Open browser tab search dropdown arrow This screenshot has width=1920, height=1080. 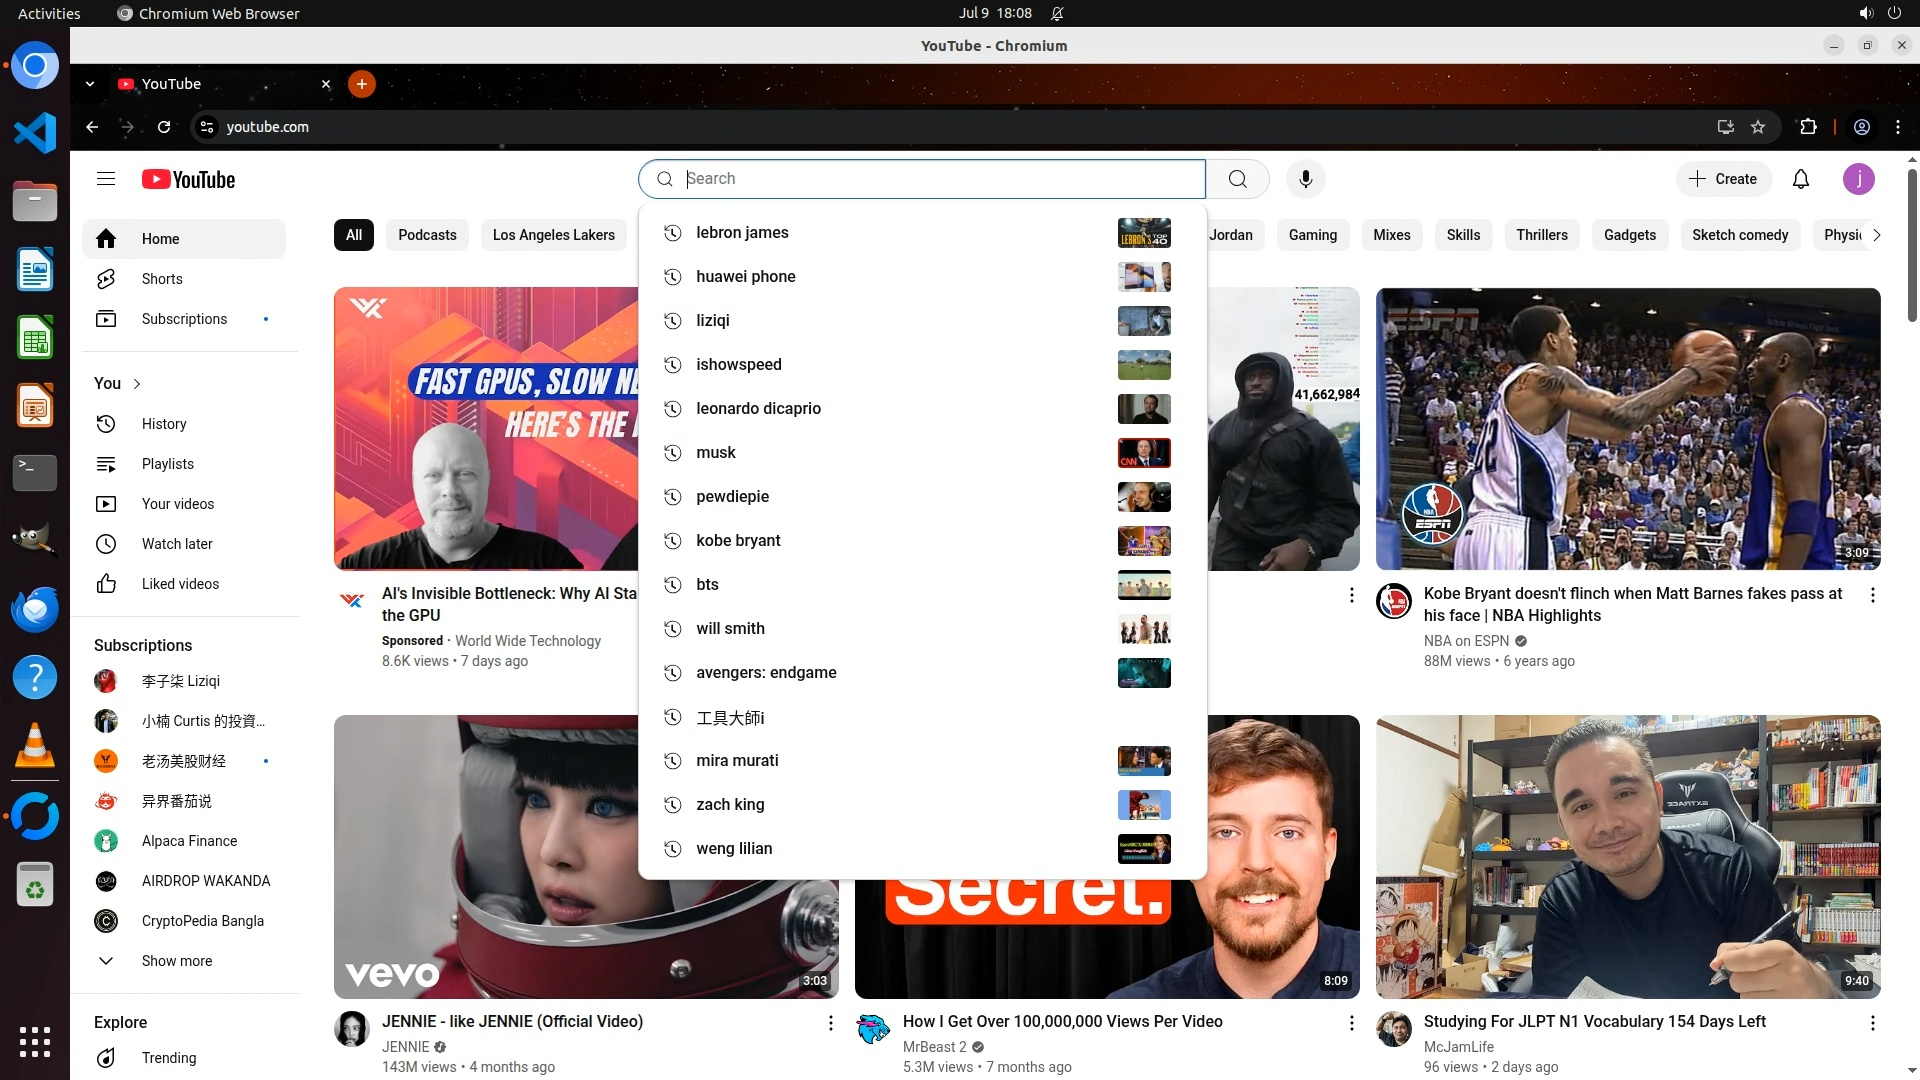pyautogui.click(x=90, y=84)
